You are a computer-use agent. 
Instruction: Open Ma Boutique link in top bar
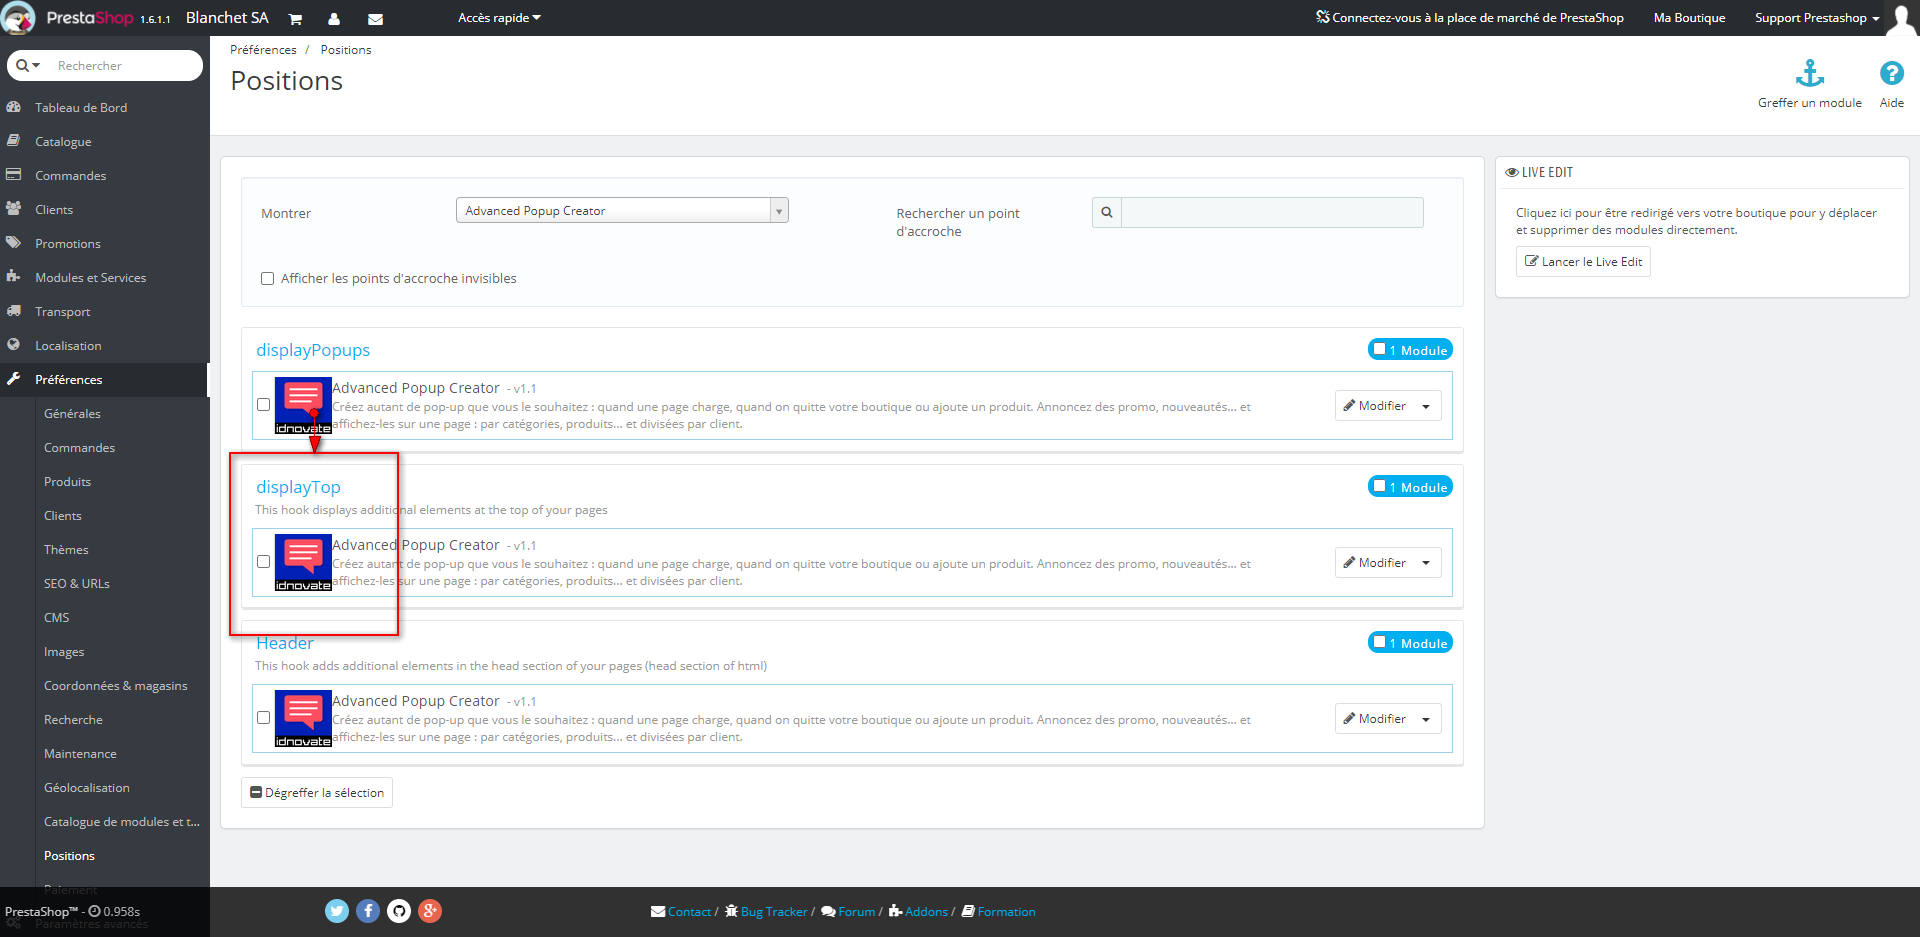click(1689, 18)
